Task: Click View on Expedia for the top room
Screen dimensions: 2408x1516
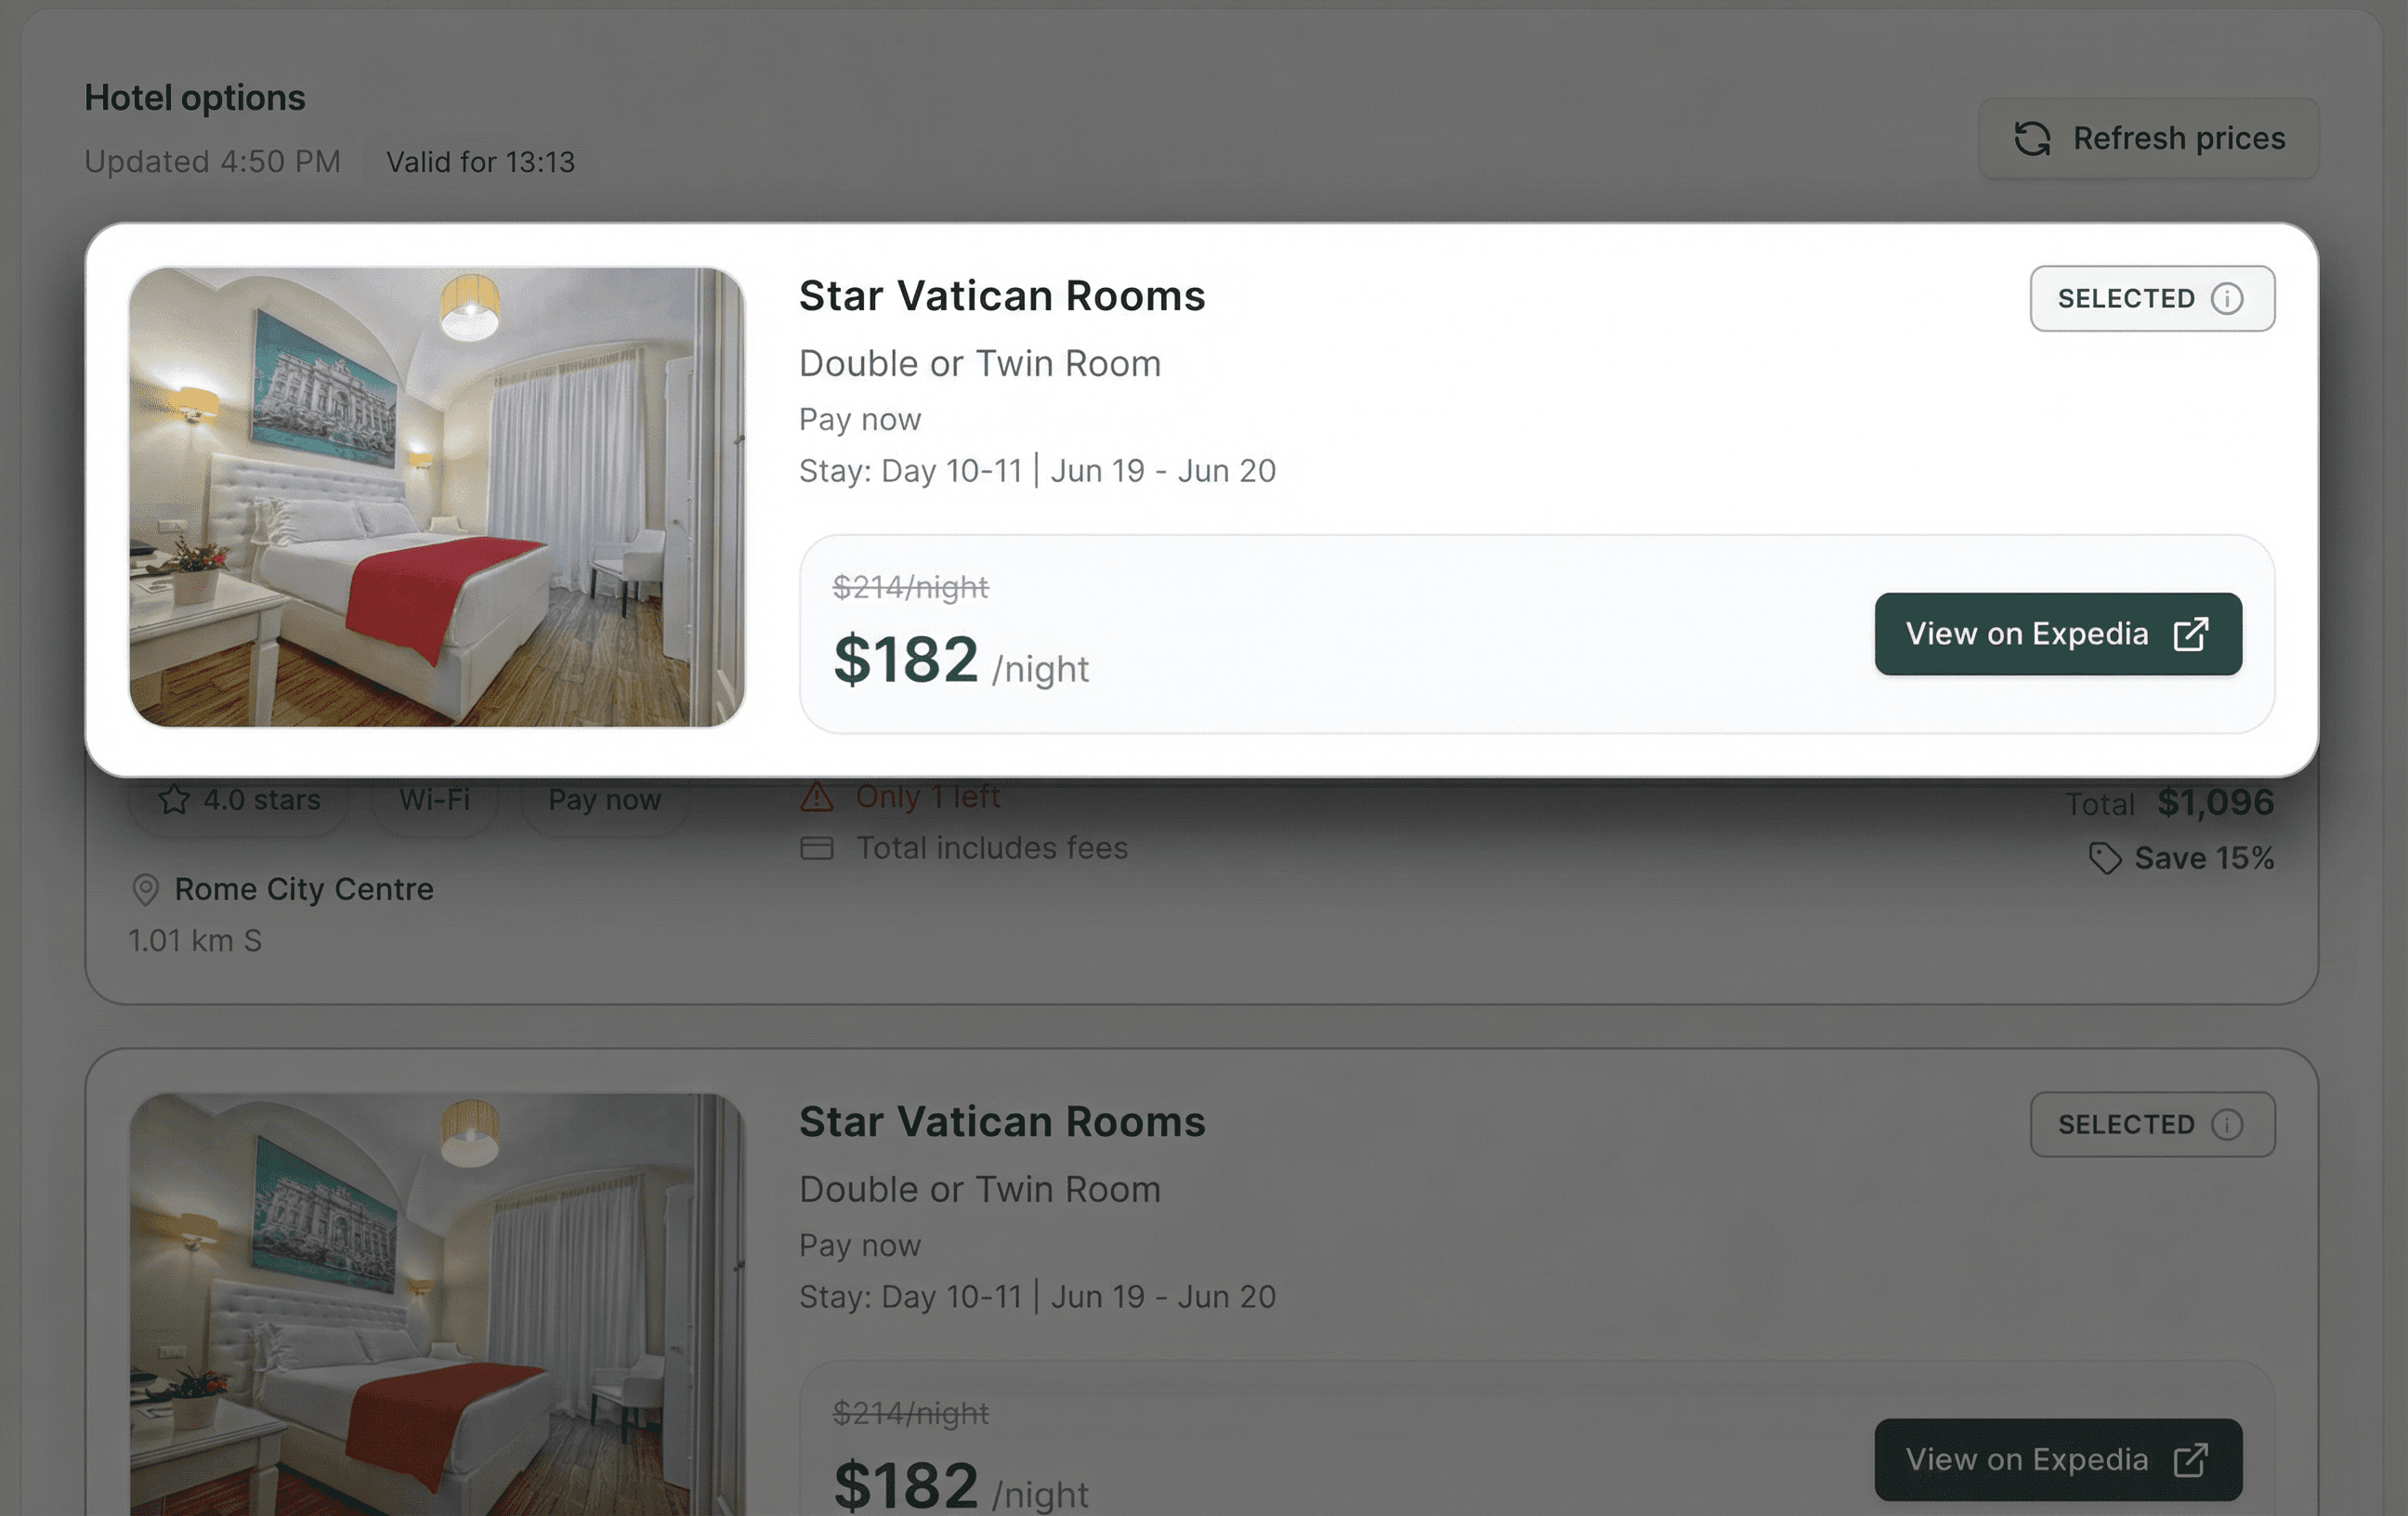Action: tap(2028, 634)
